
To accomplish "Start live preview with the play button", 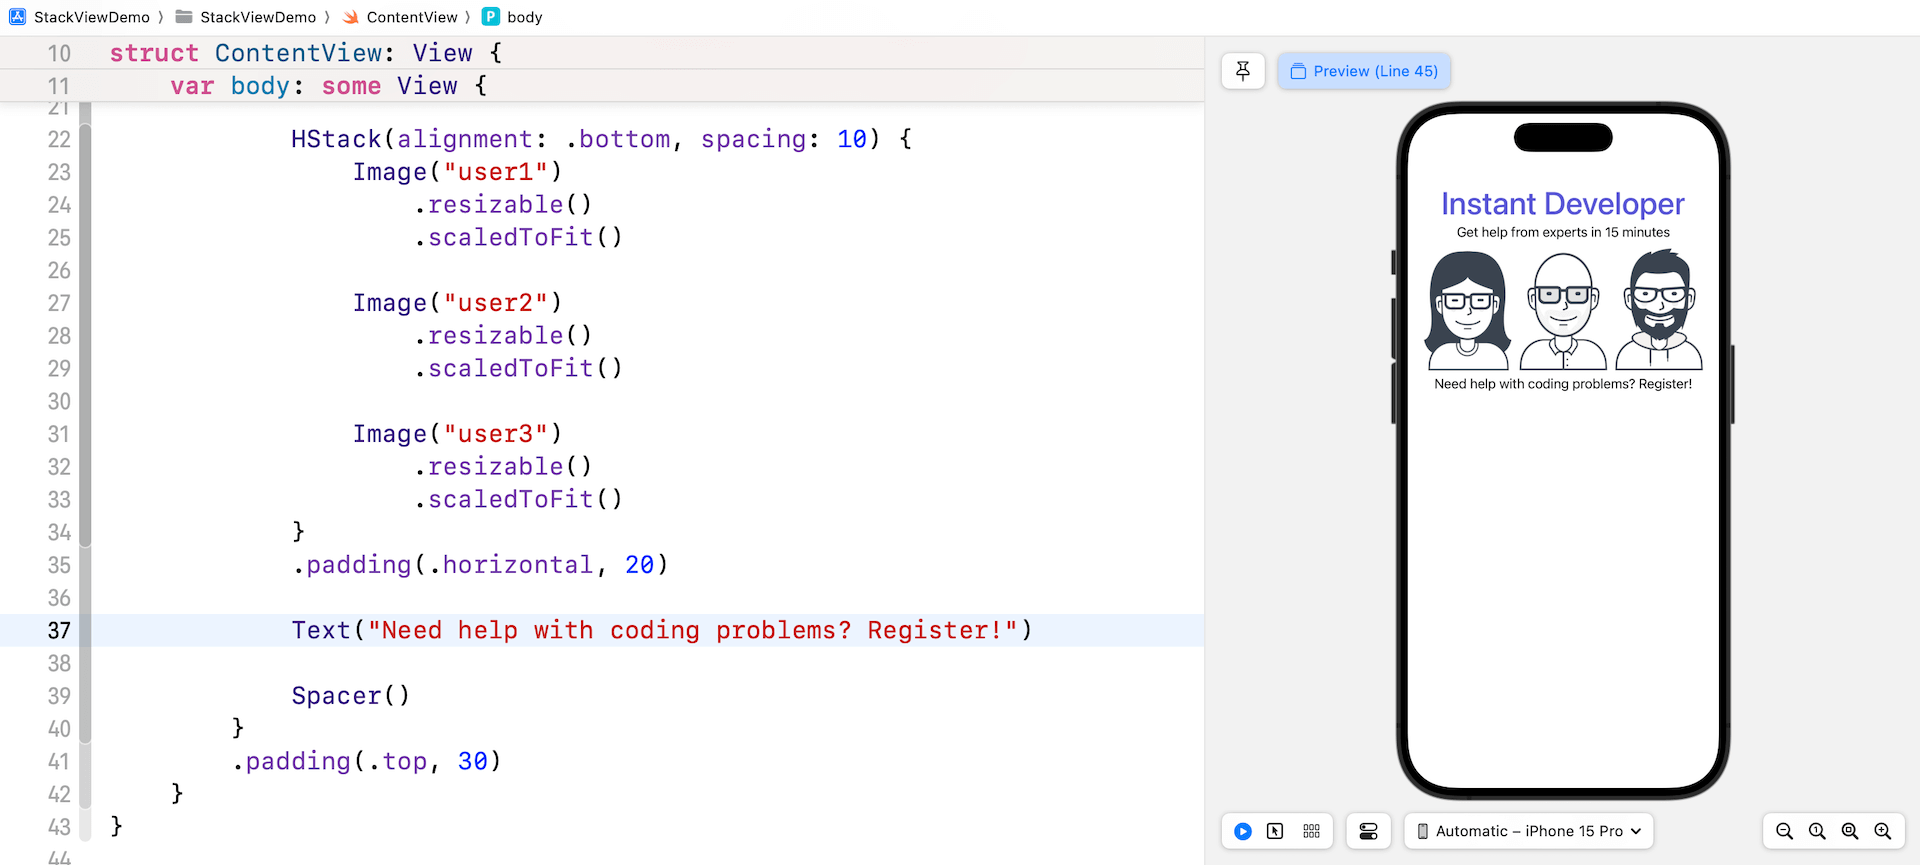I will (x=1243, y=831).
